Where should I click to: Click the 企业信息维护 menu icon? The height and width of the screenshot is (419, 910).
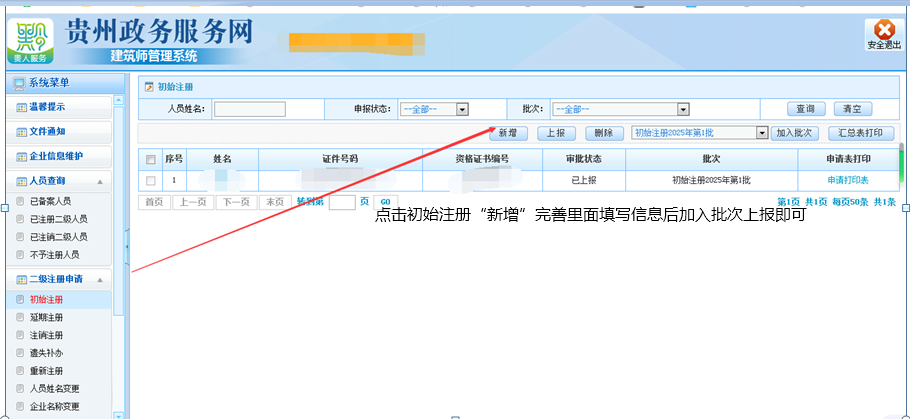coord(22,157)
